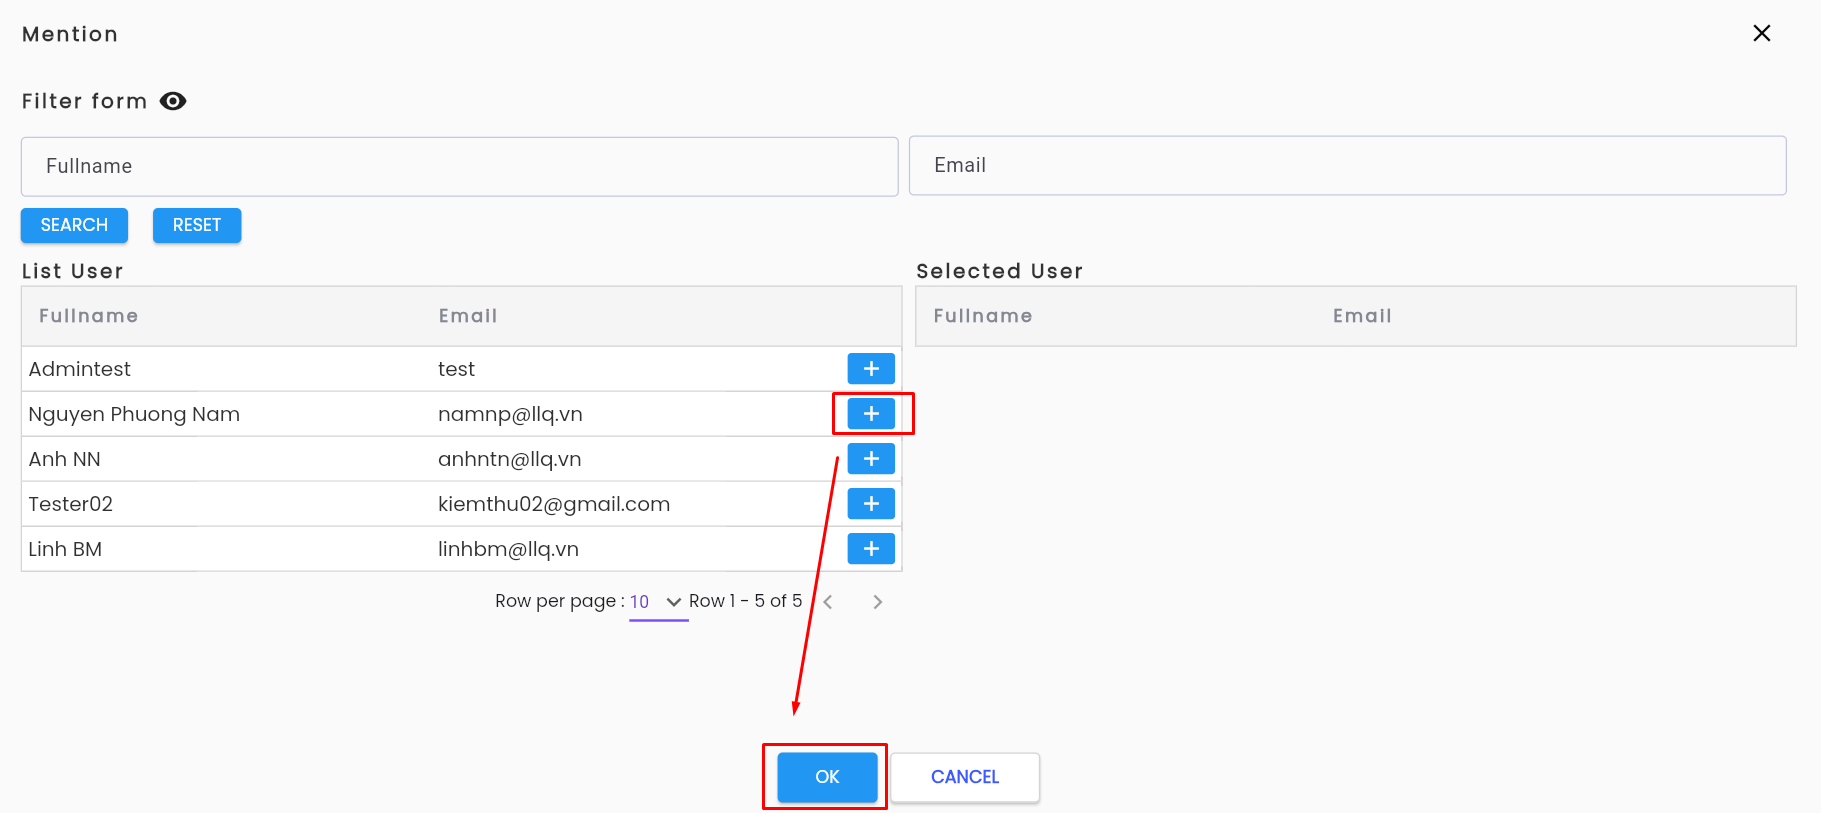1821x813 pixels.
Task: Click the 'Row 1 - 5 of 5' text
Action: (x=745, y=601)
